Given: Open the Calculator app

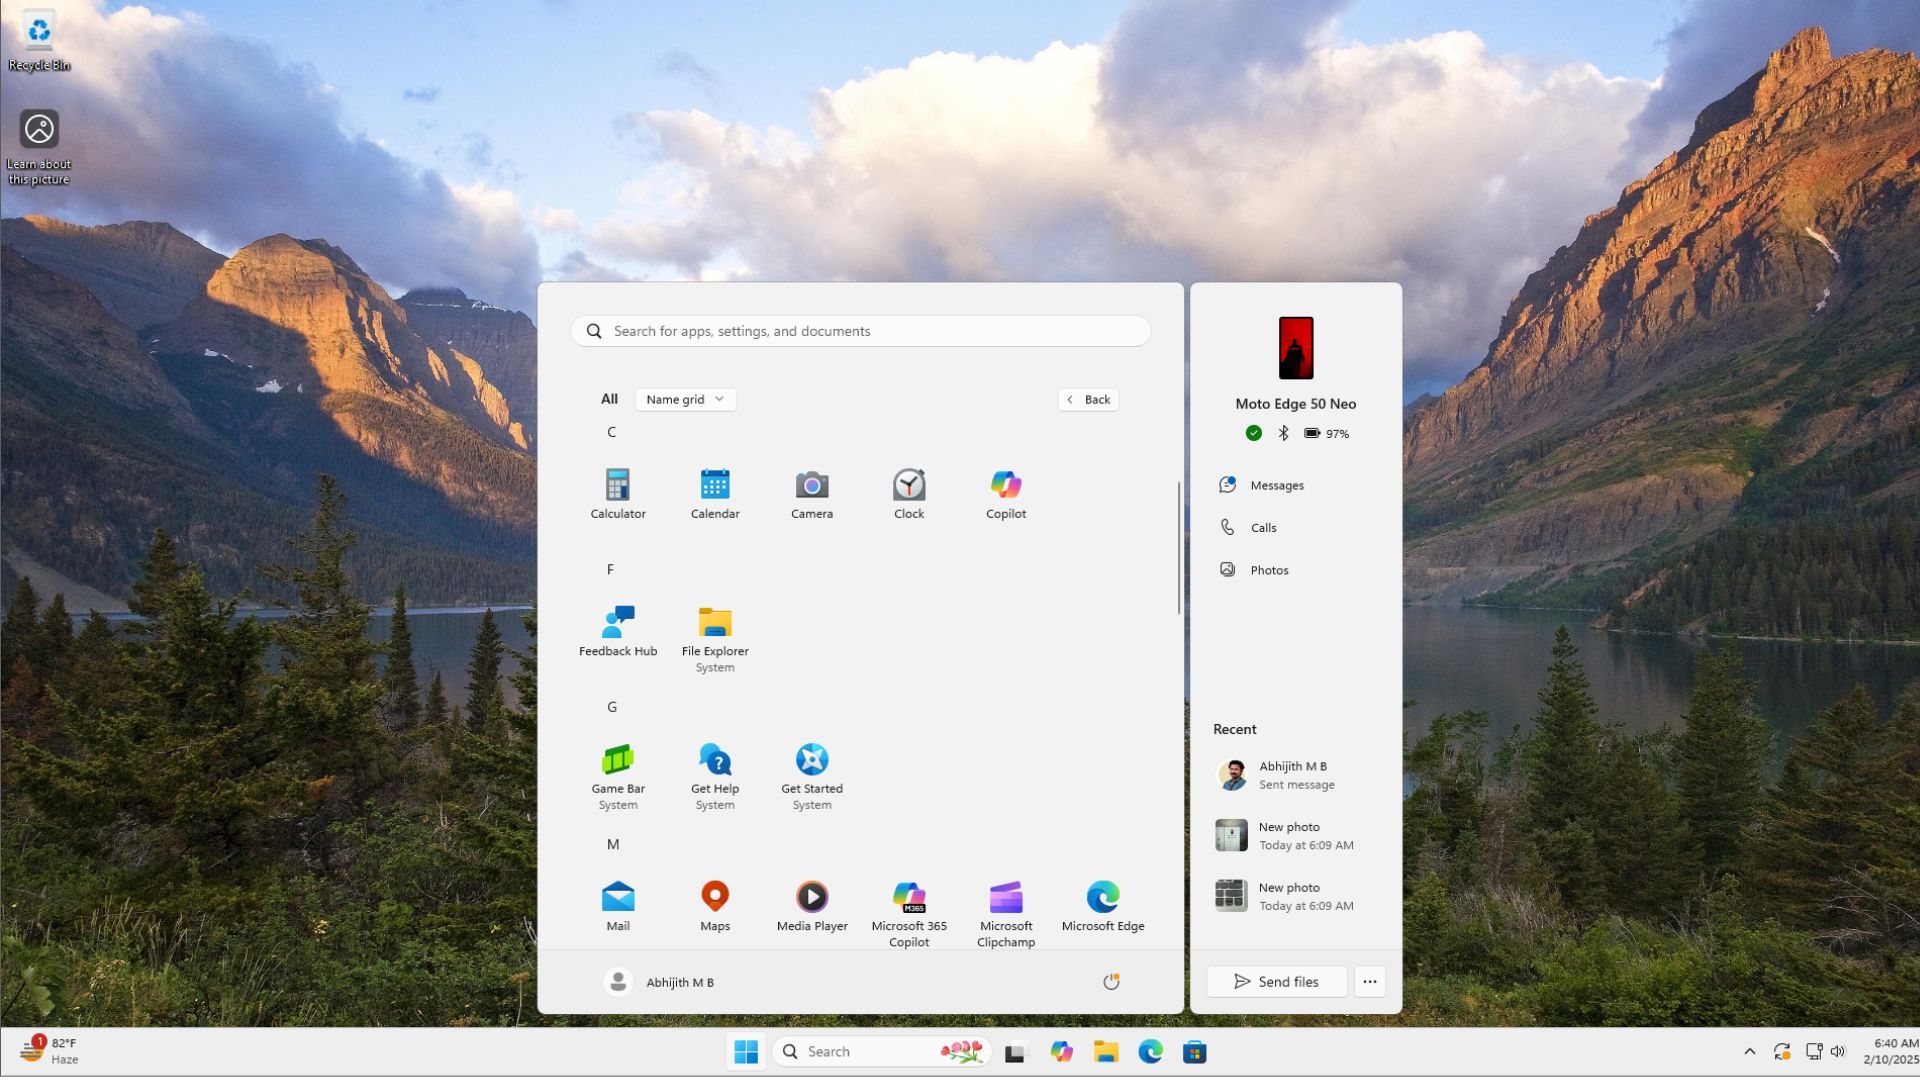Looking at the screenshot, I should click(x=617, y=492).
